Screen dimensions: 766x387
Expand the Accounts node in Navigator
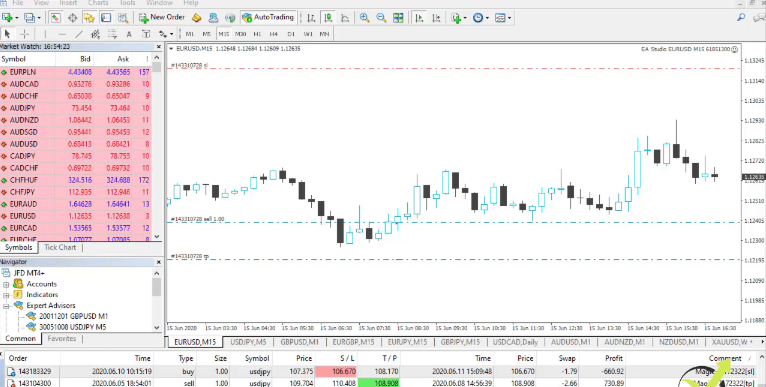click(6, 284)
